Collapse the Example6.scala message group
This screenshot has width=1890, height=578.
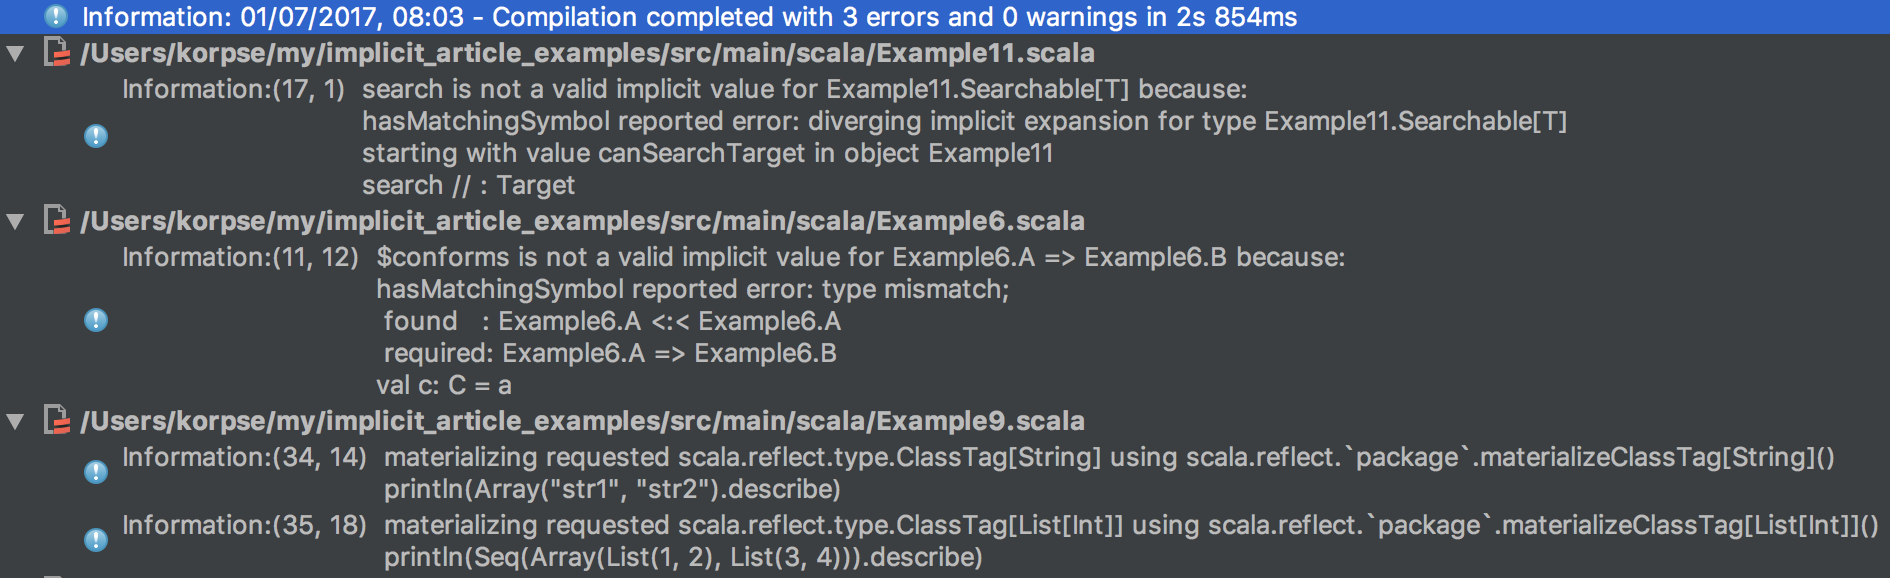pyautogui.click(x=14, y=221)
